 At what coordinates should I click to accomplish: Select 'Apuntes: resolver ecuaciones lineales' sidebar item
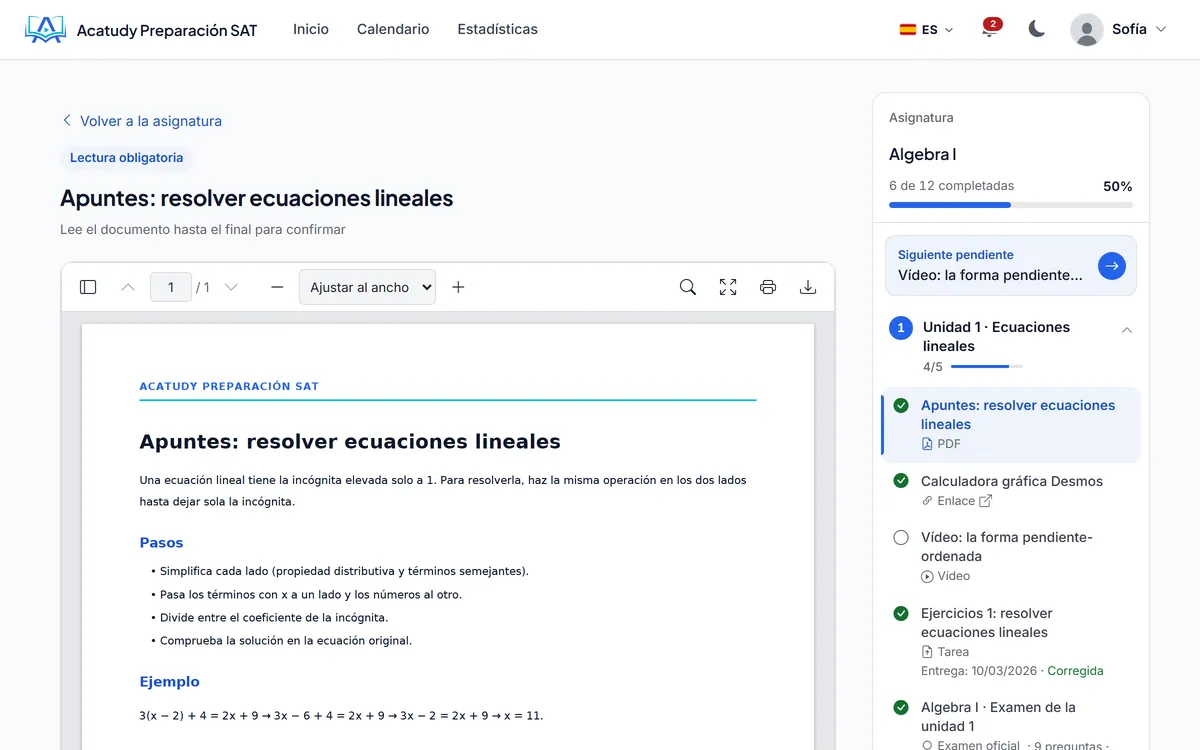click(x=1011, y=425)
